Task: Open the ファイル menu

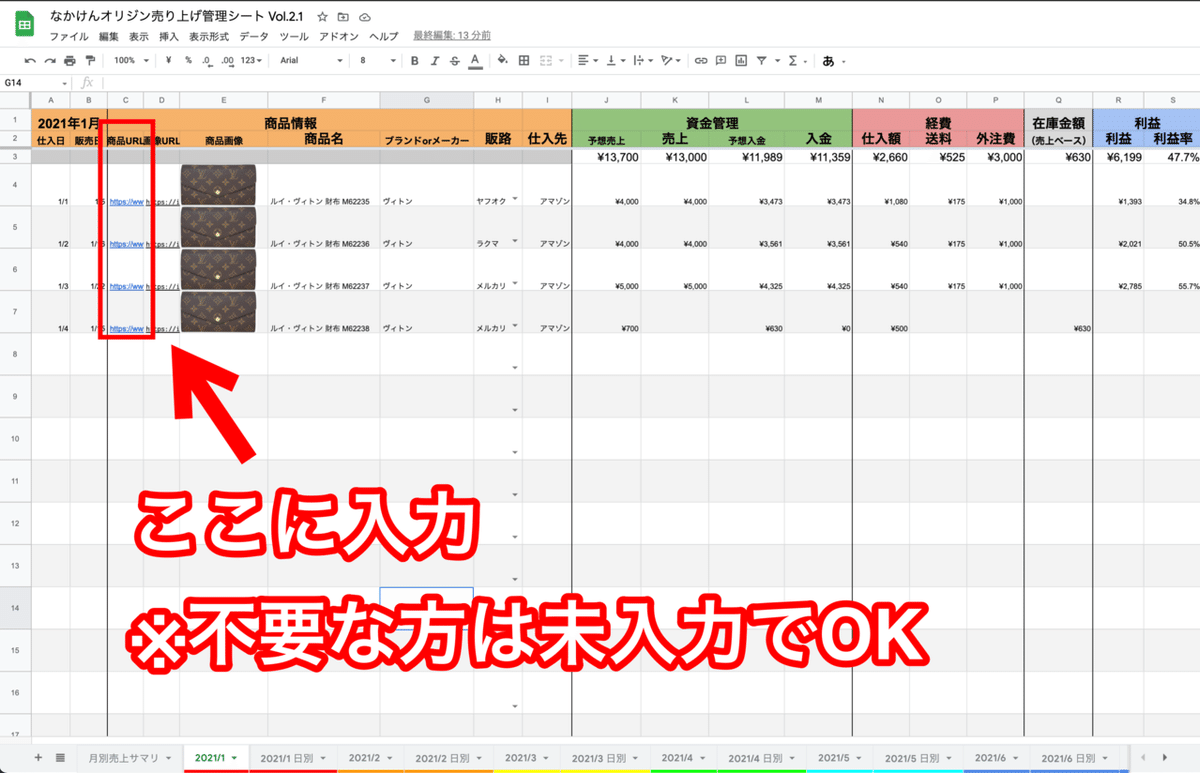Action: click(69, 36)
